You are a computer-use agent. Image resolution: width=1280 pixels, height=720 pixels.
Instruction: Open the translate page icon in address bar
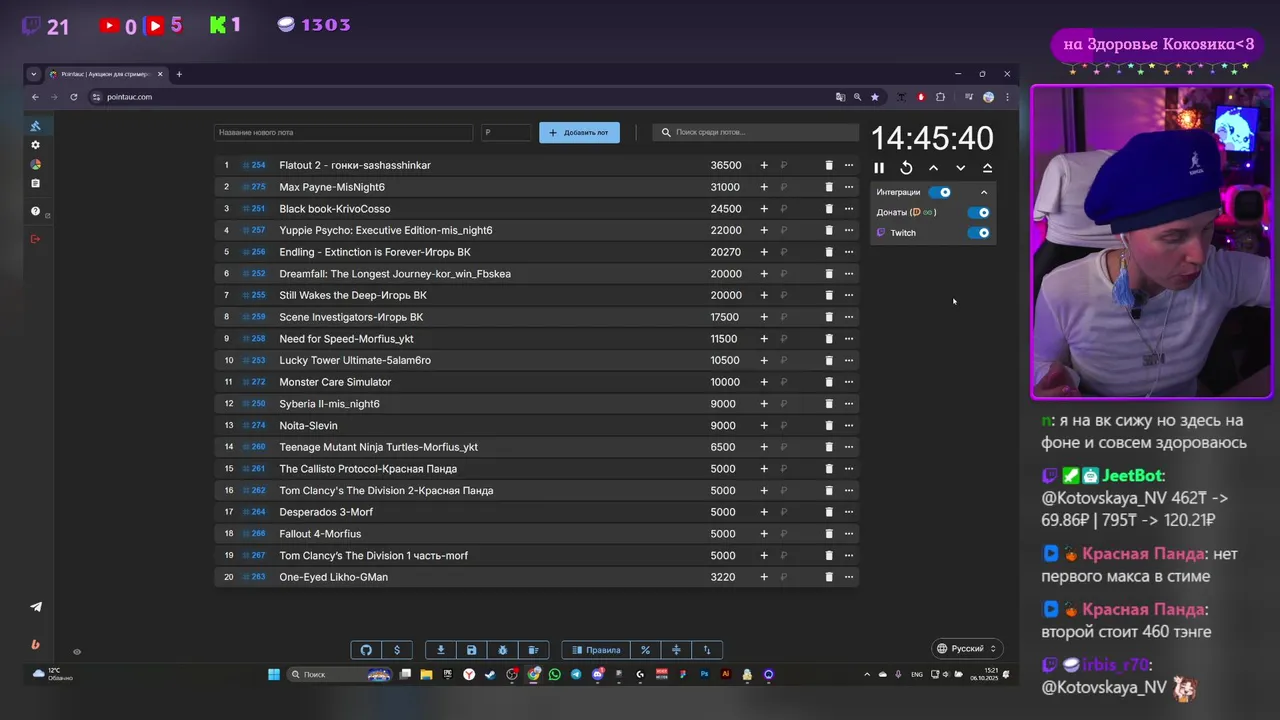pos(840,97)
